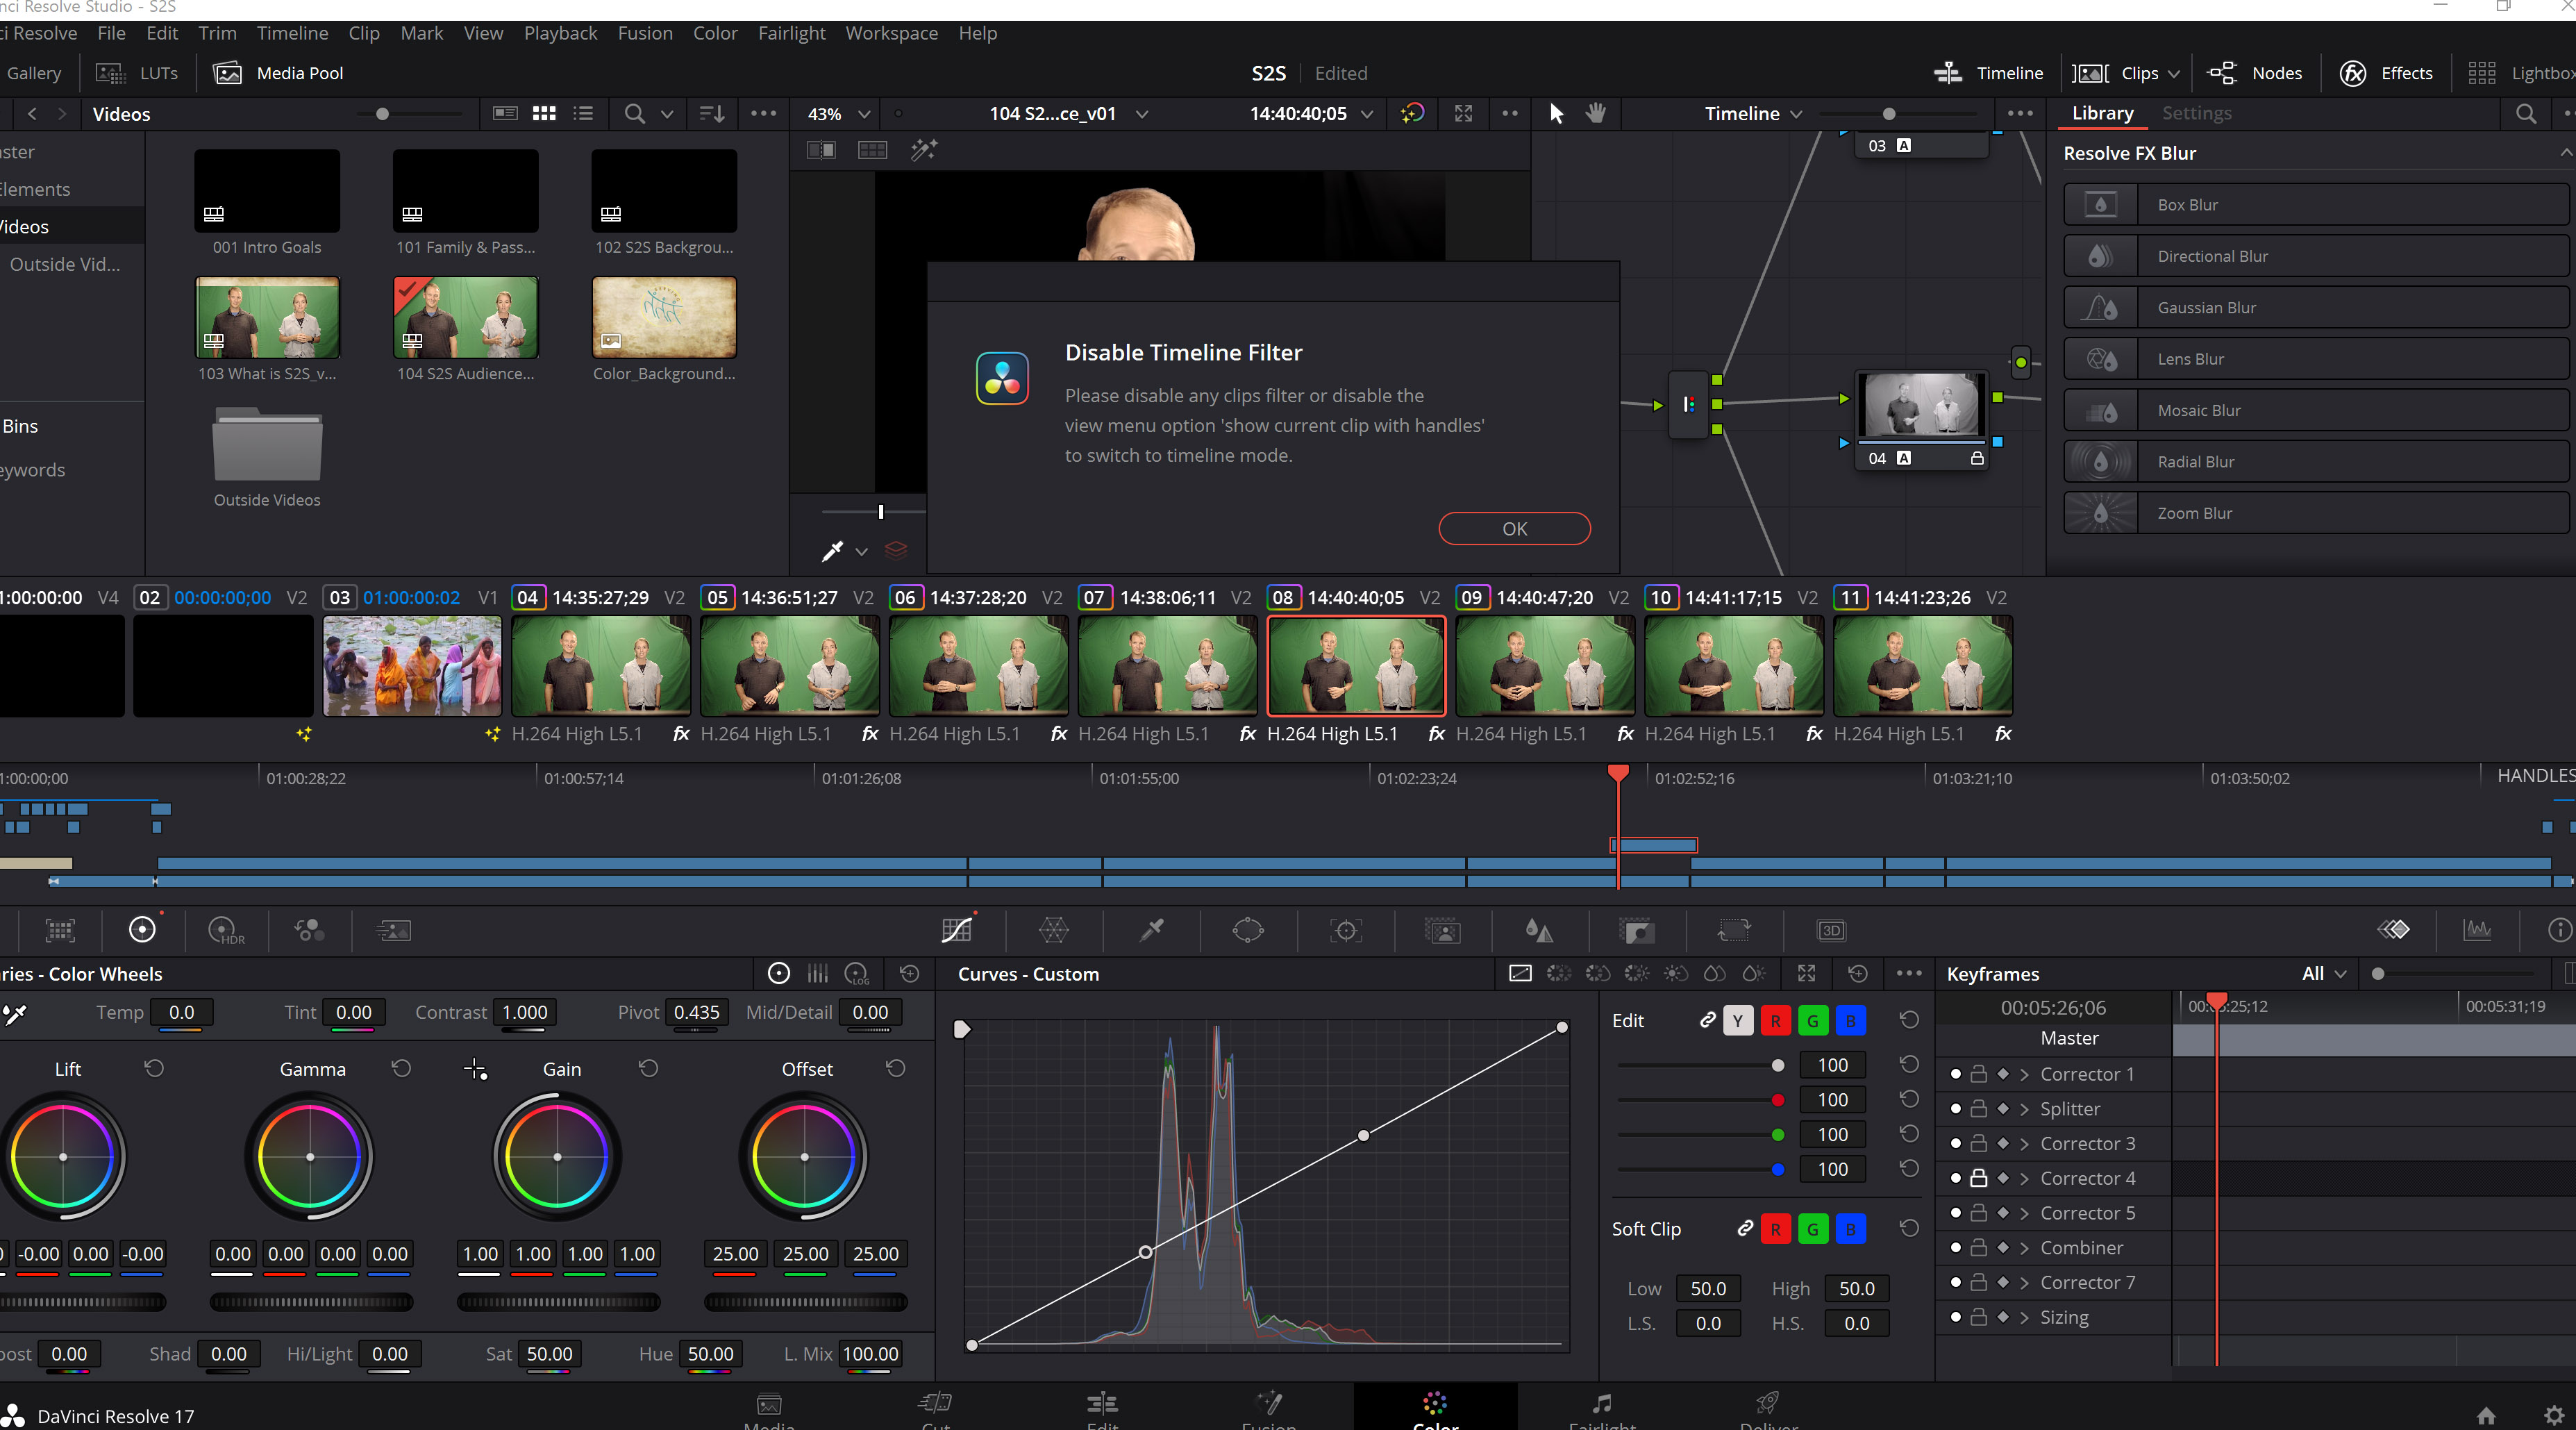Pick white point with Gain crosshair
This screenshot has width=2576, height=1430.
(x=475, y=1070)
